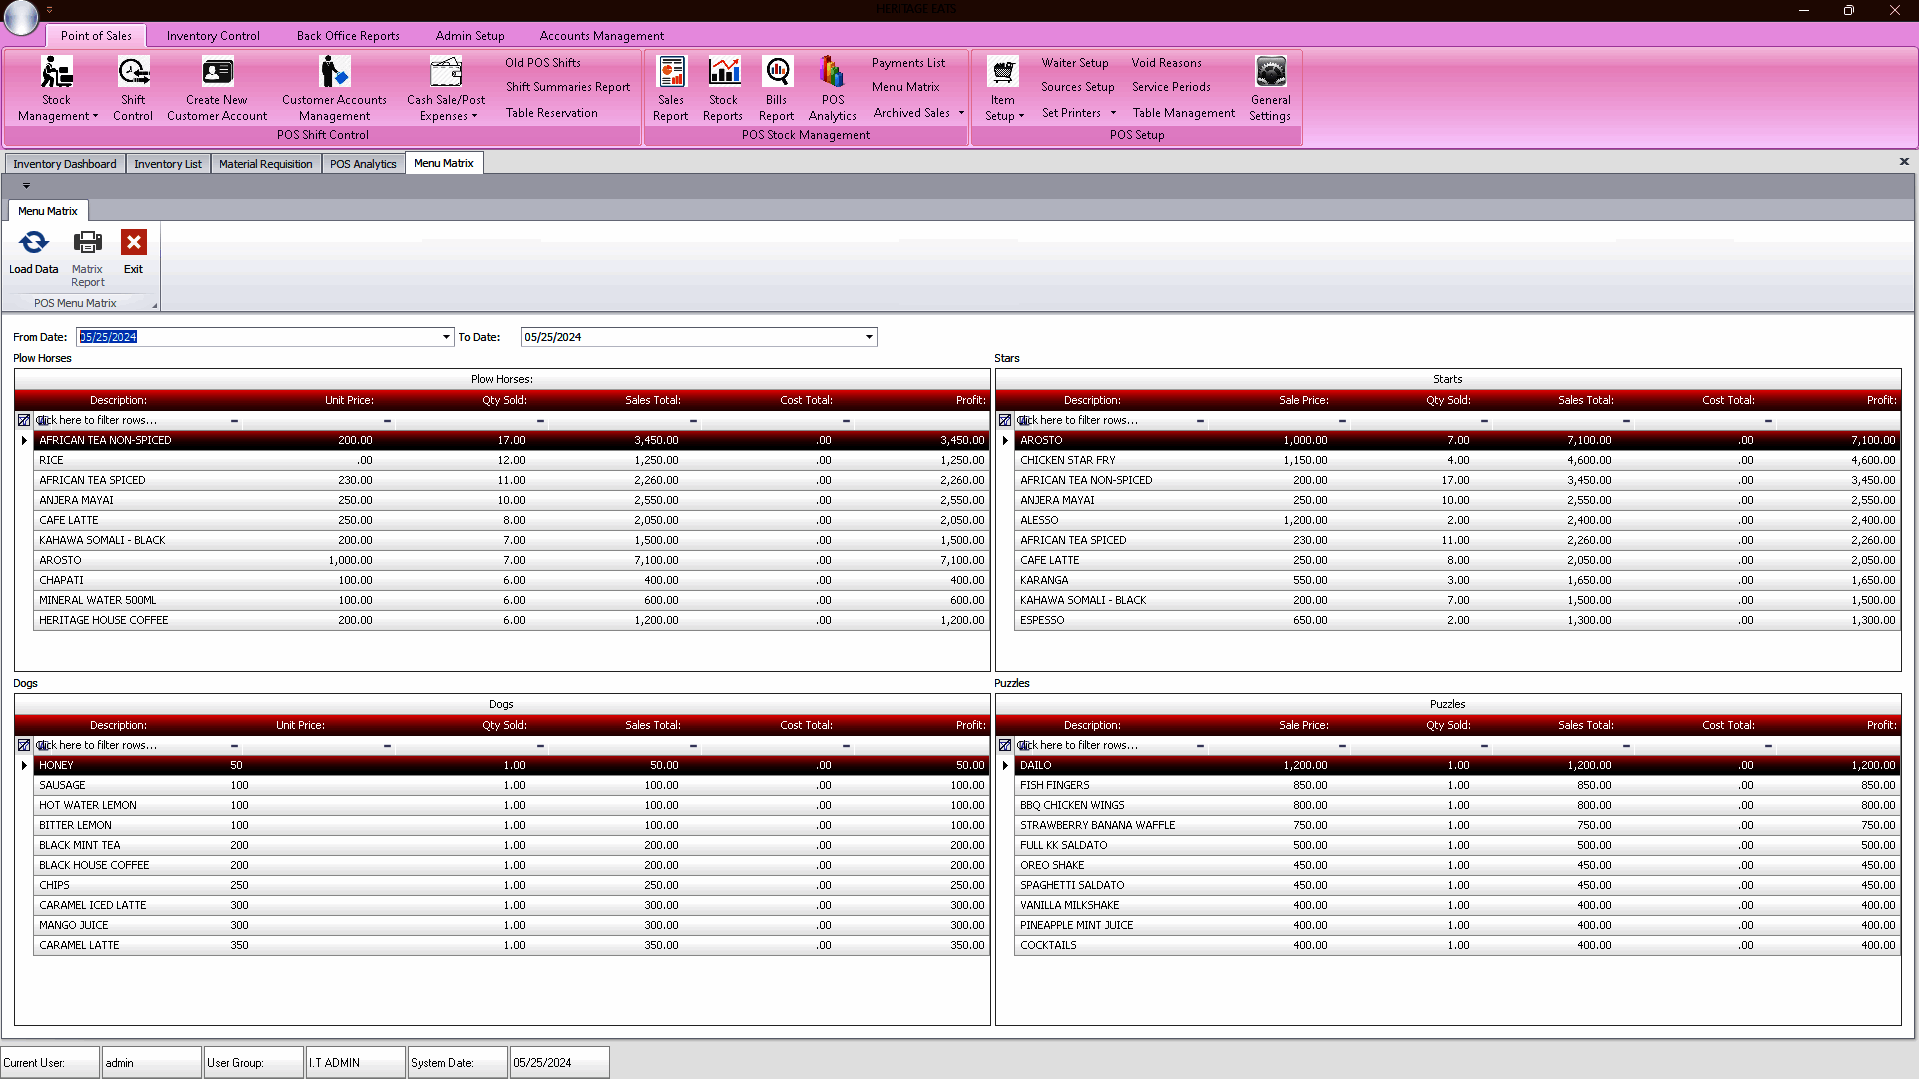This screenshot has height=1079, width=1919.
Task: Print the Matrix Report
Action: point(88,243)
